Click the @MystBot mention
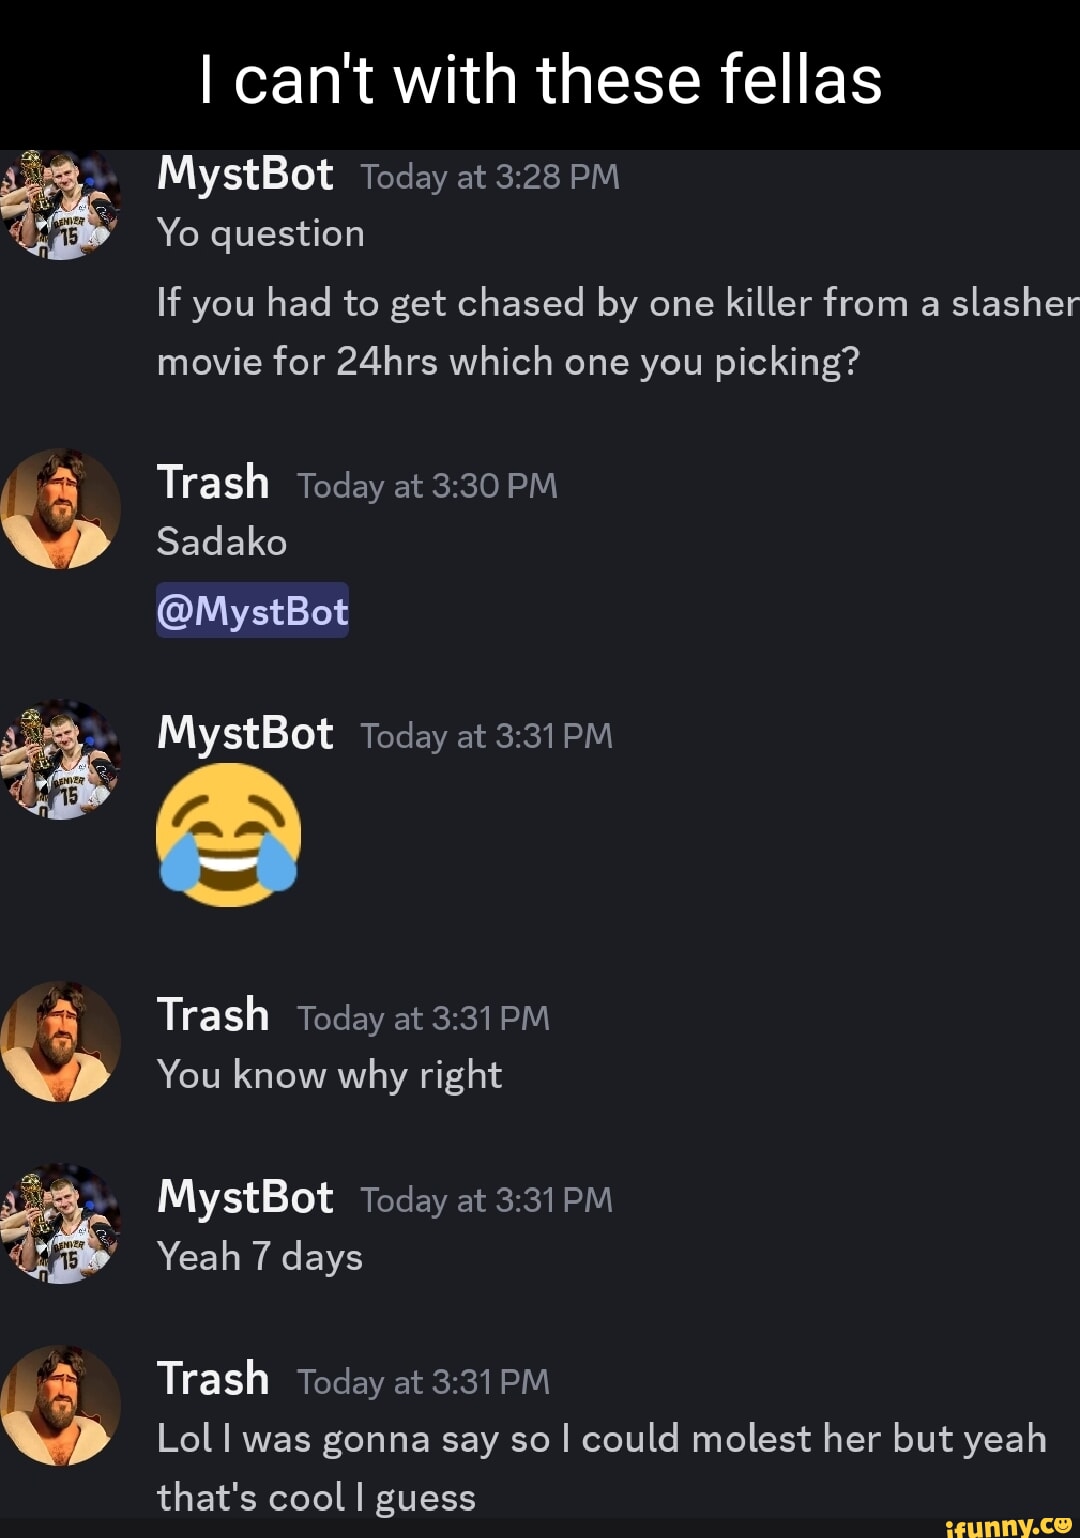 252,611
